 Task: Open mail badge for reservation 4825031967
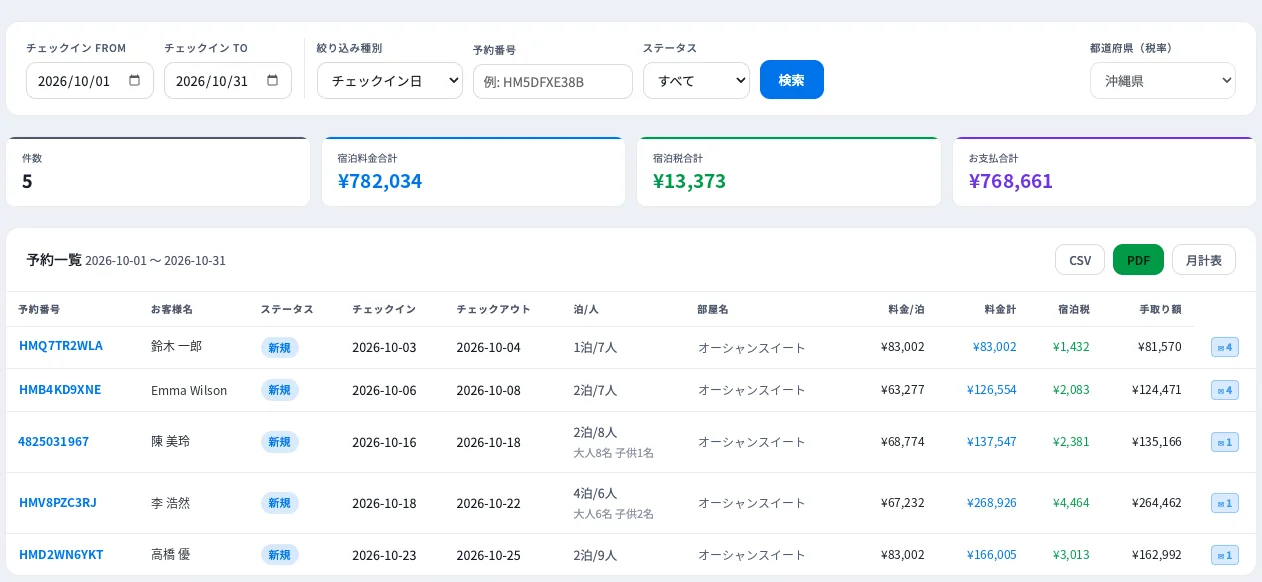1225,441
